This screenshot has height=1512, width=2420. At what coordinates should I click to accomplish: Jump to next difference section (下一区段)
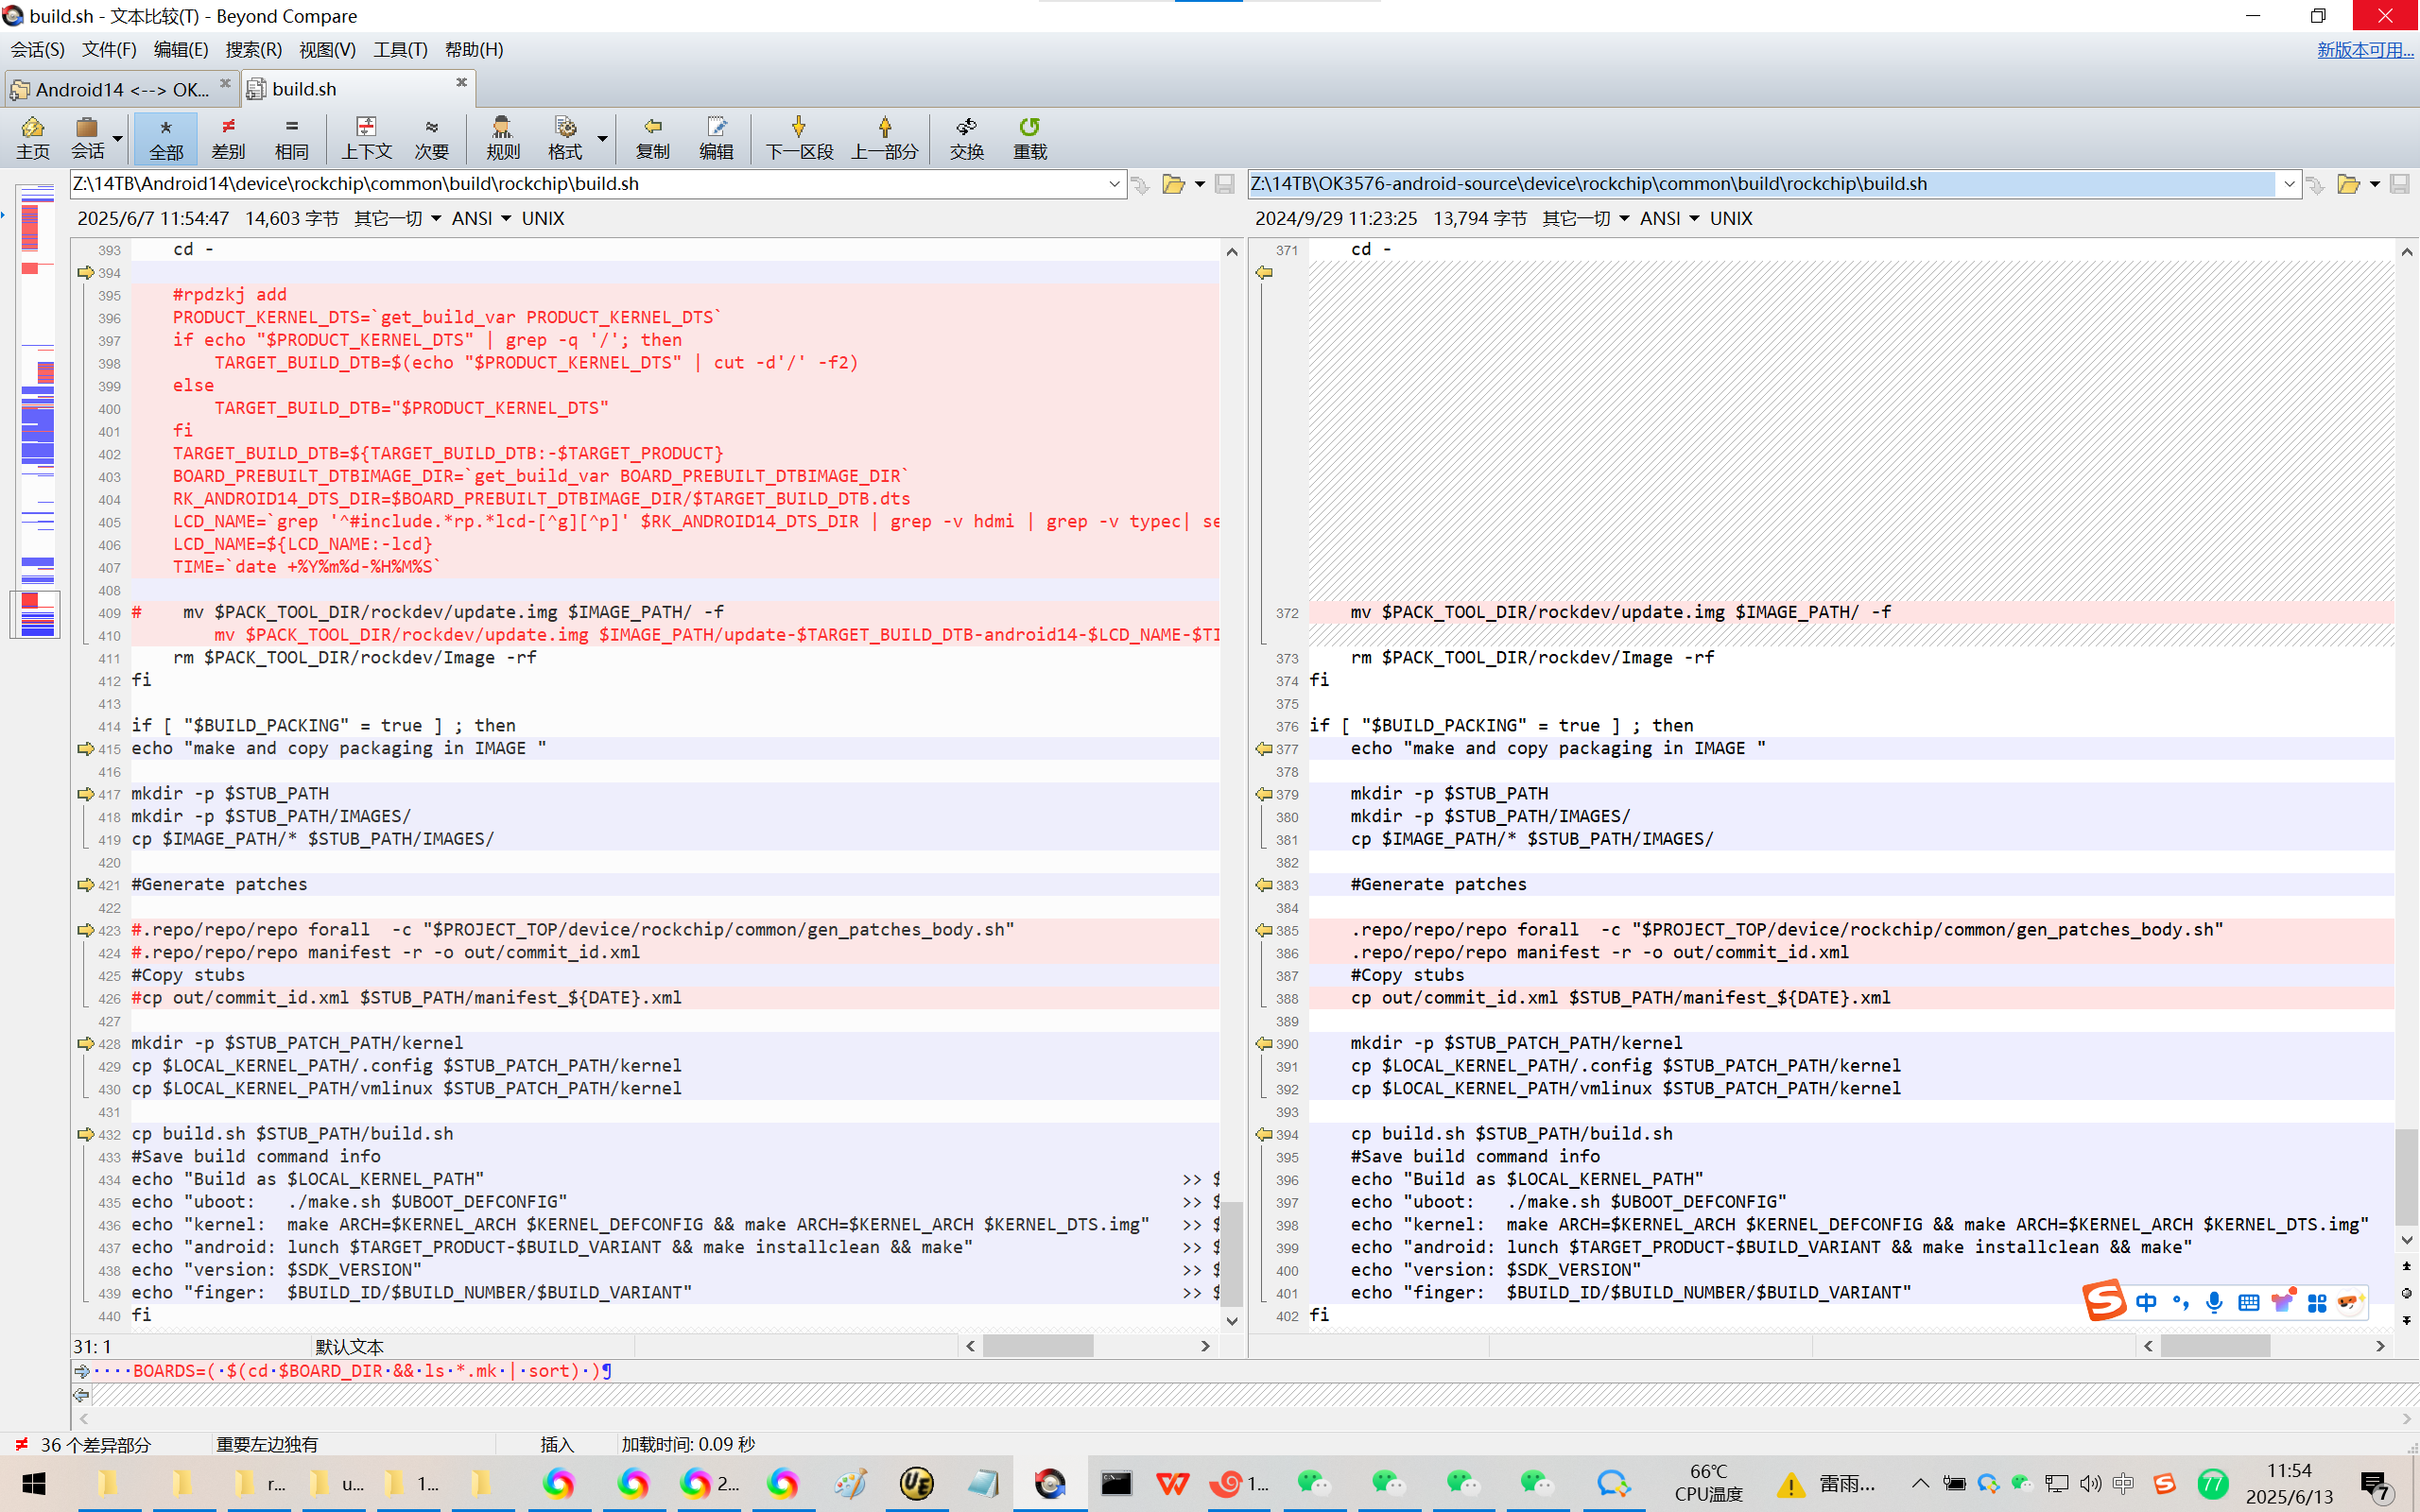click(x=798, y=137)
